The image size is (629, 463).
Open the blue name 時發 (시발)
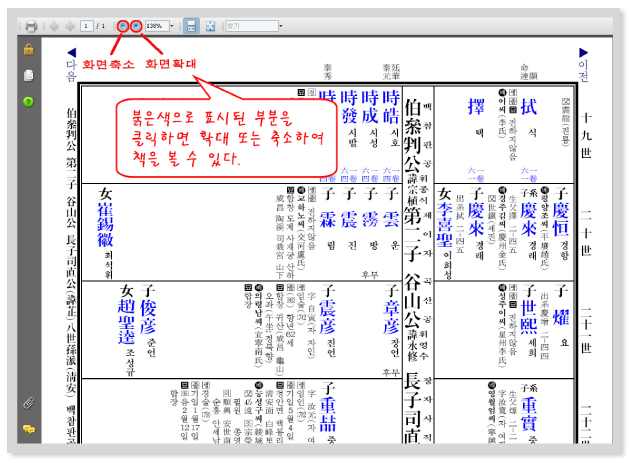click(x=349, y=107)
